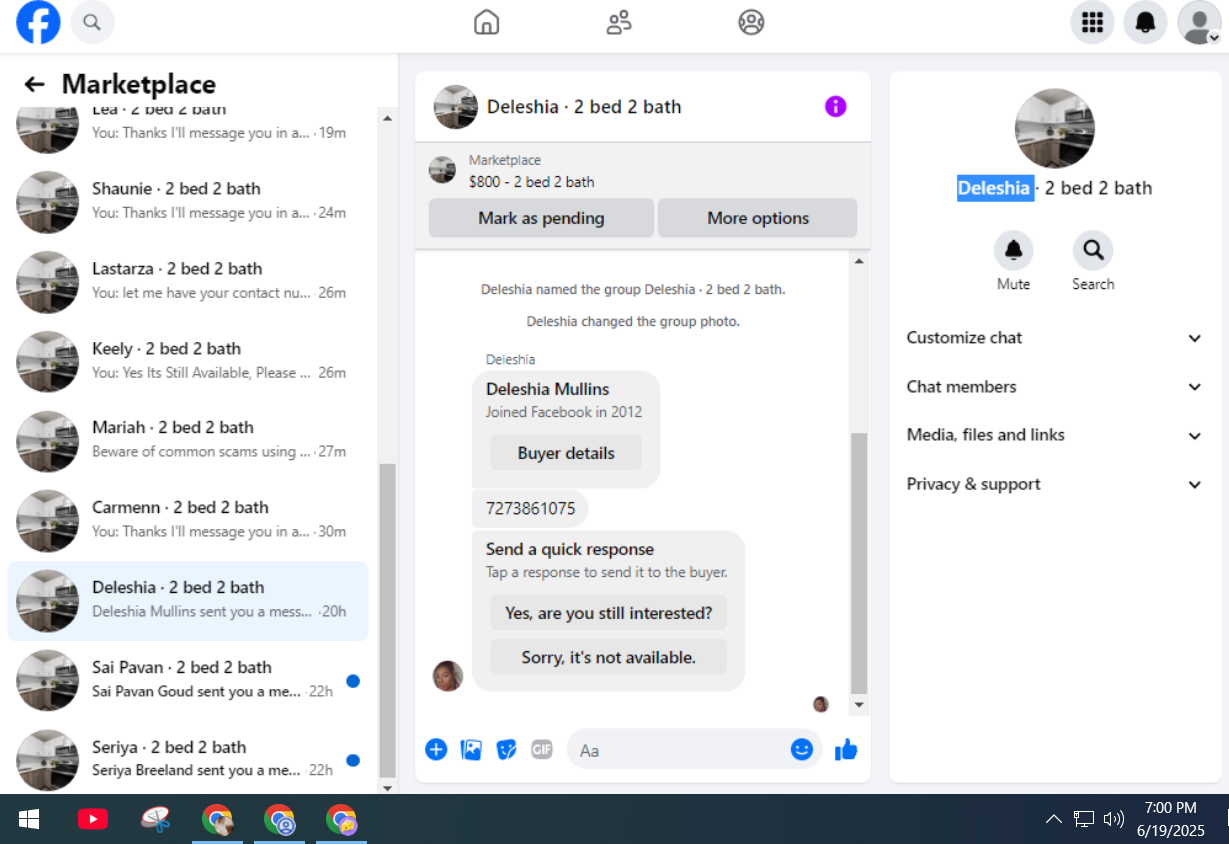The image size is (1229, 844).
Task: Open the Facebook search magnifier
Action: point(92,22)
